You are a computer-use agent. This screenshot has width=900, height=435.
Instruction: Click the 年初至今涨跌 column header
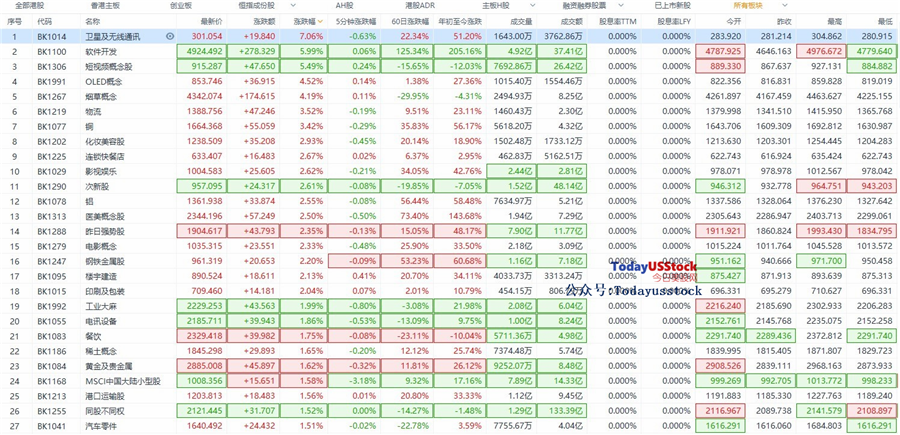[460, 21]
